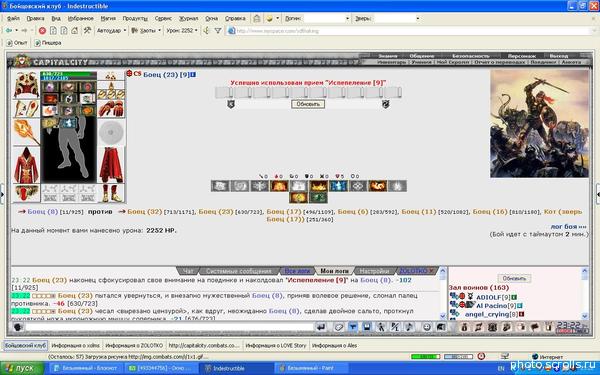The height and width of the screenshot is (375, 600).
Task: Click the smiley face icon in chat bar
Action: (x=427, y=327)
